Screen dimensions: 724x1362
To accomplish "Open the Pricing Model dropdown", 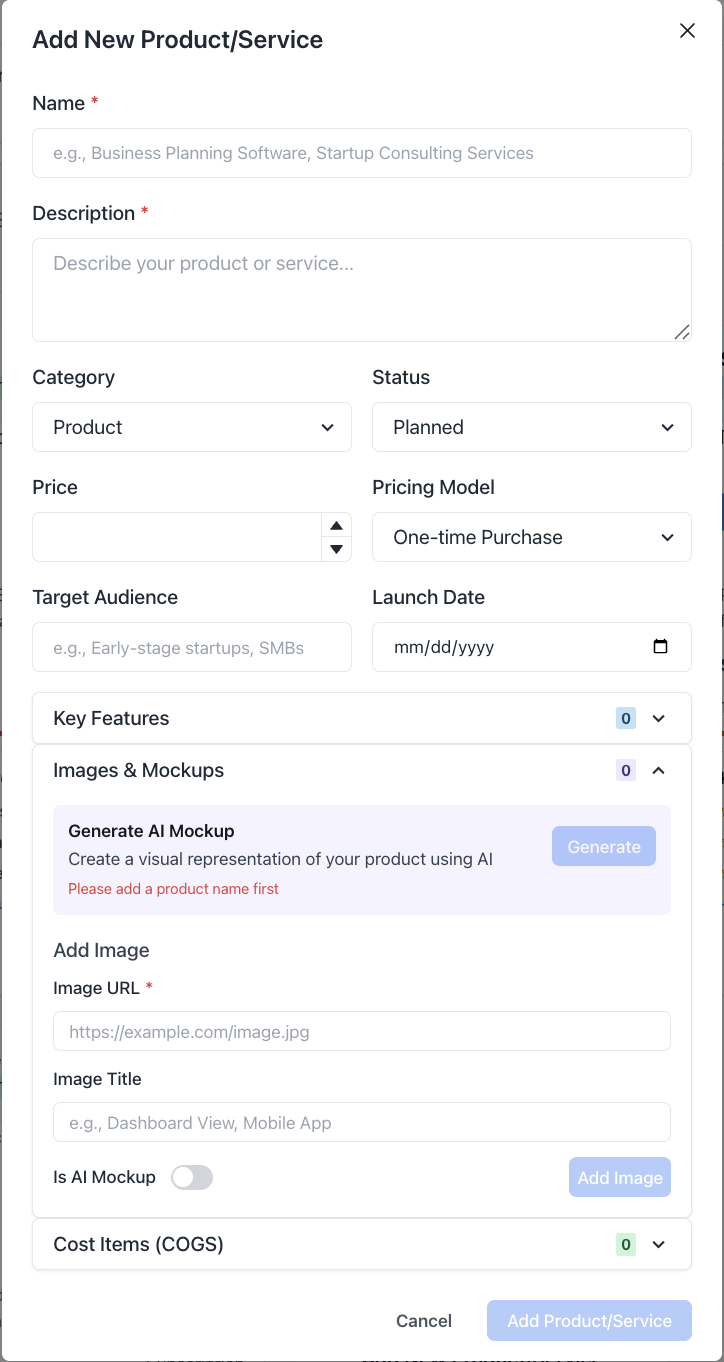I will [532, 537].
